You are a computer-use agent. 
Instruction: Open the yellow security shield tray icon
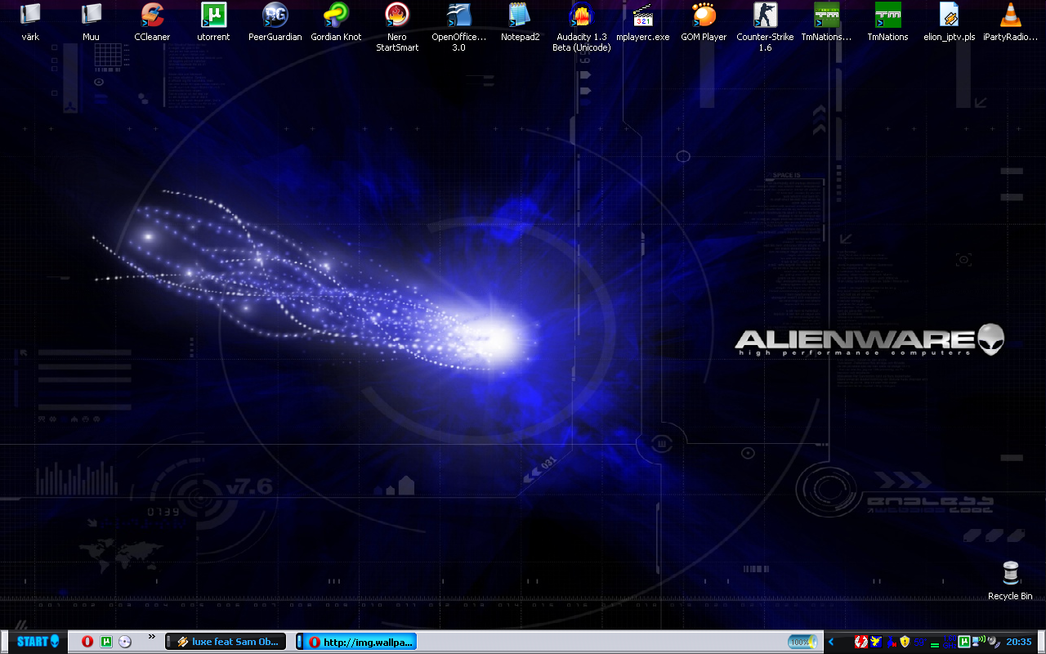(x=905, y=643)
